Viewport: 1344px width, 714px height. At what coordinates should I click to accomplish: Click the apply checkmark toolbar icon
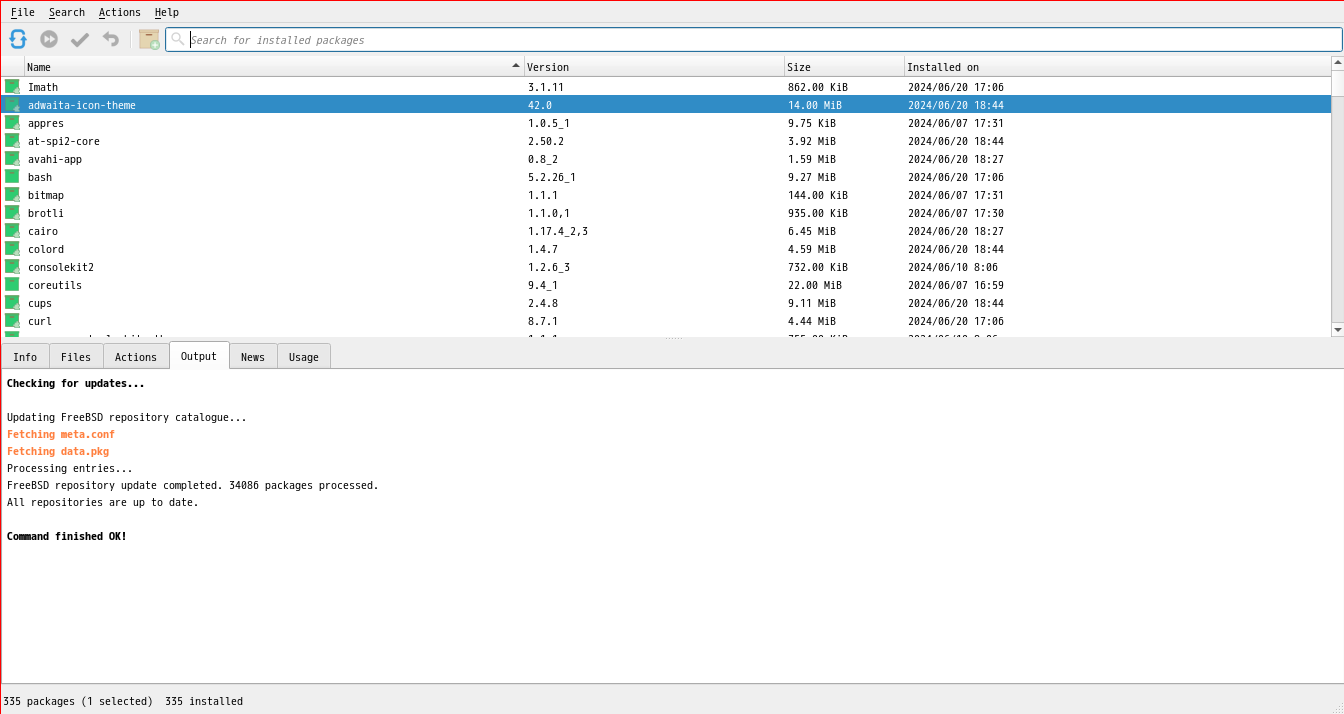tap(80, 39)
